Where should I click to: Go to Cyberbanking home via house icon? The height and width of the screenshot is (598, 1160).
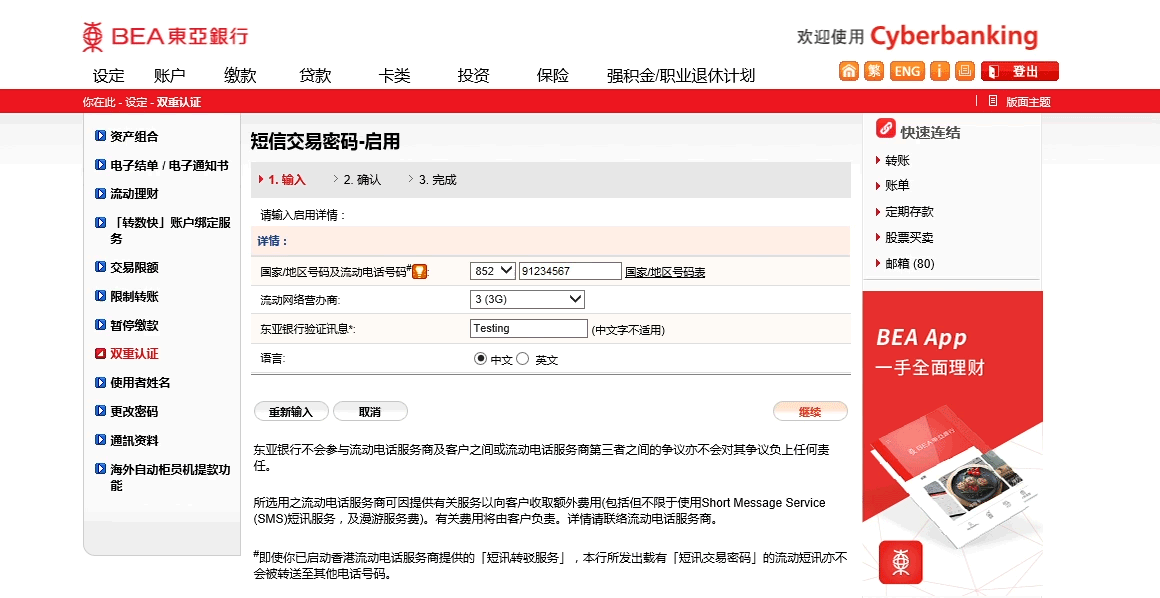[x=849, y=71]
